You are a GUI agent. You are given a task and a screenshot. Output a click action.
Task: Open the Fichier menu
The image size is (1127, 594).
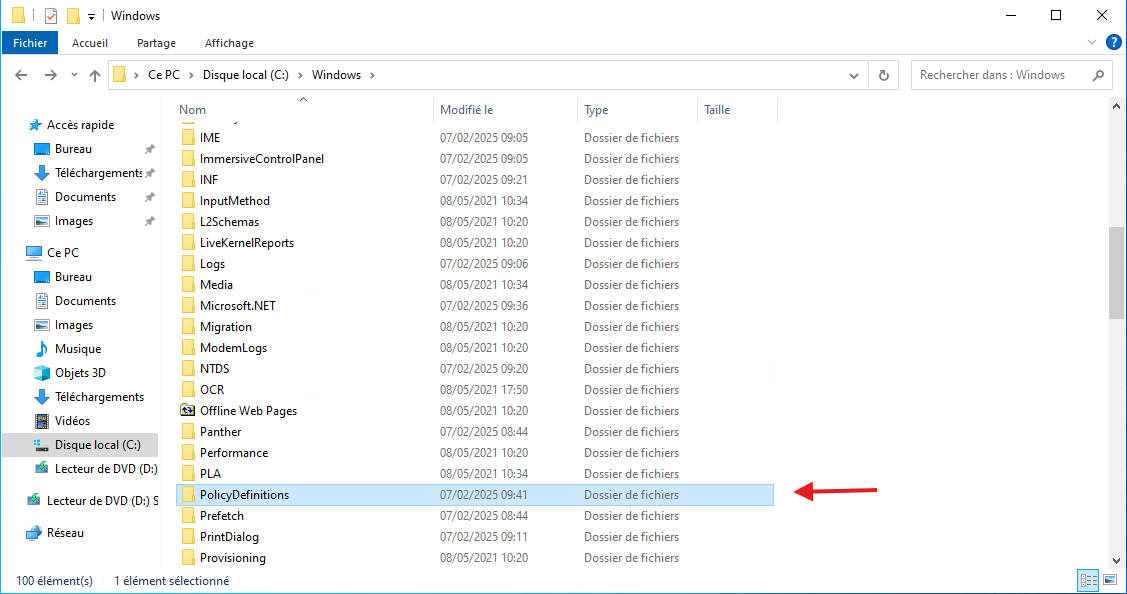click(x=30, y=43)
